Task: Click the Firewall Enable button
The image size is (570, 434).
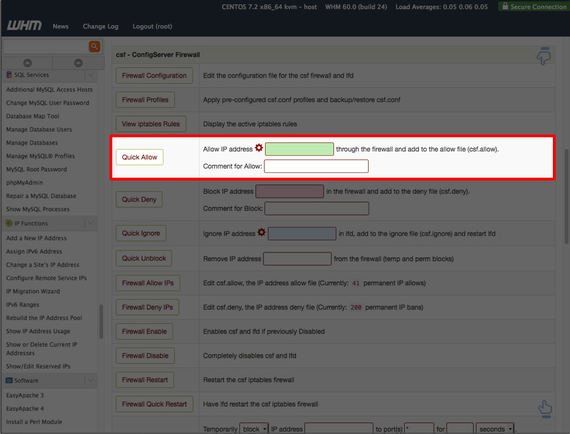Action: click(144, 331)
